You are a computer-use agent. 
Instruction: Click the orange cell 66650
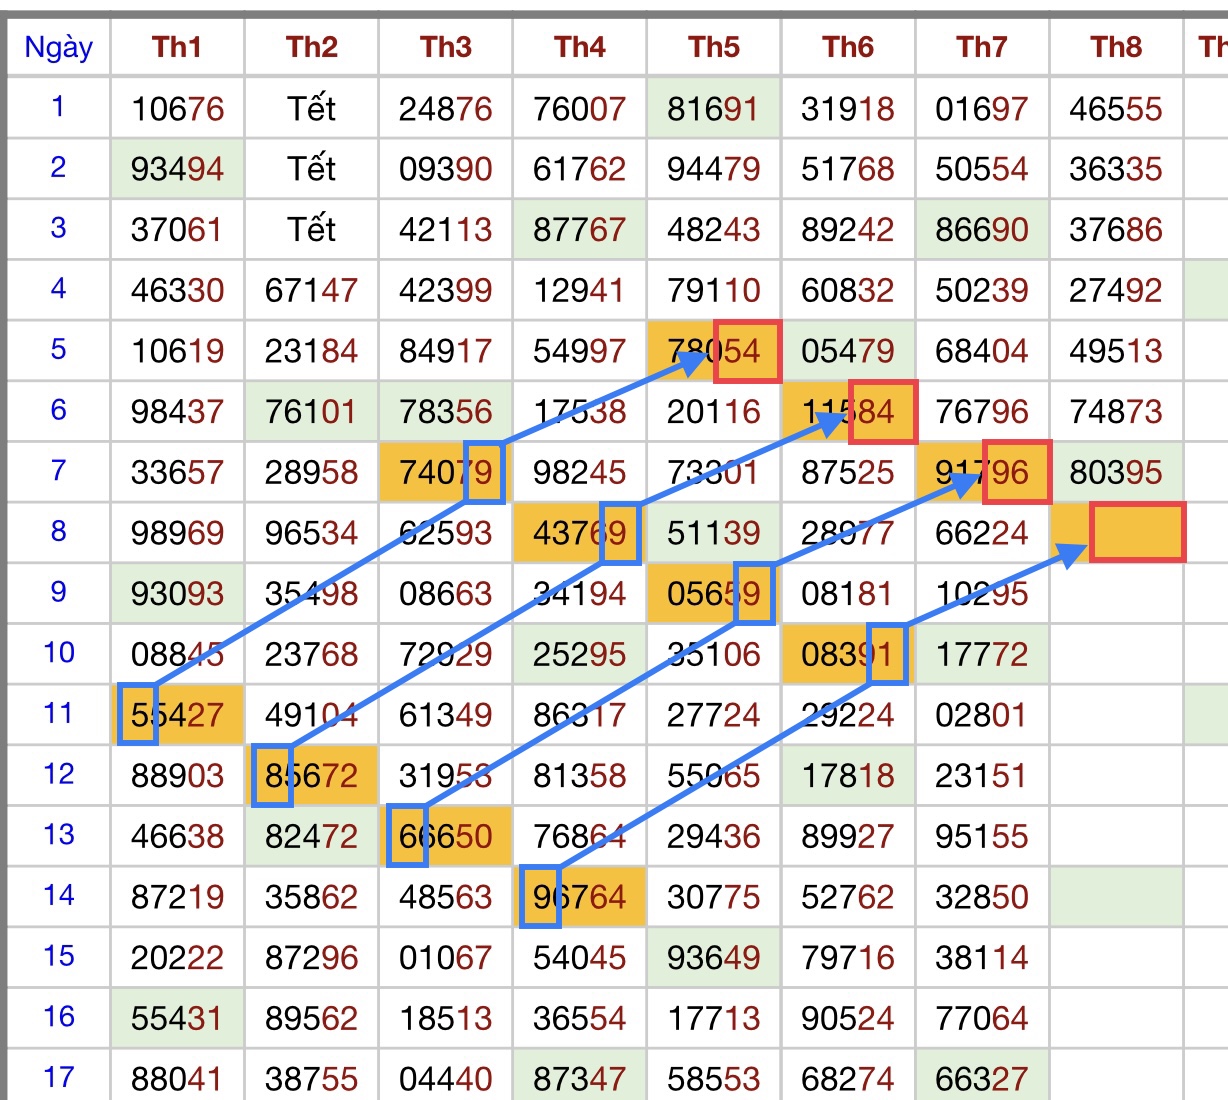(446, 836)
